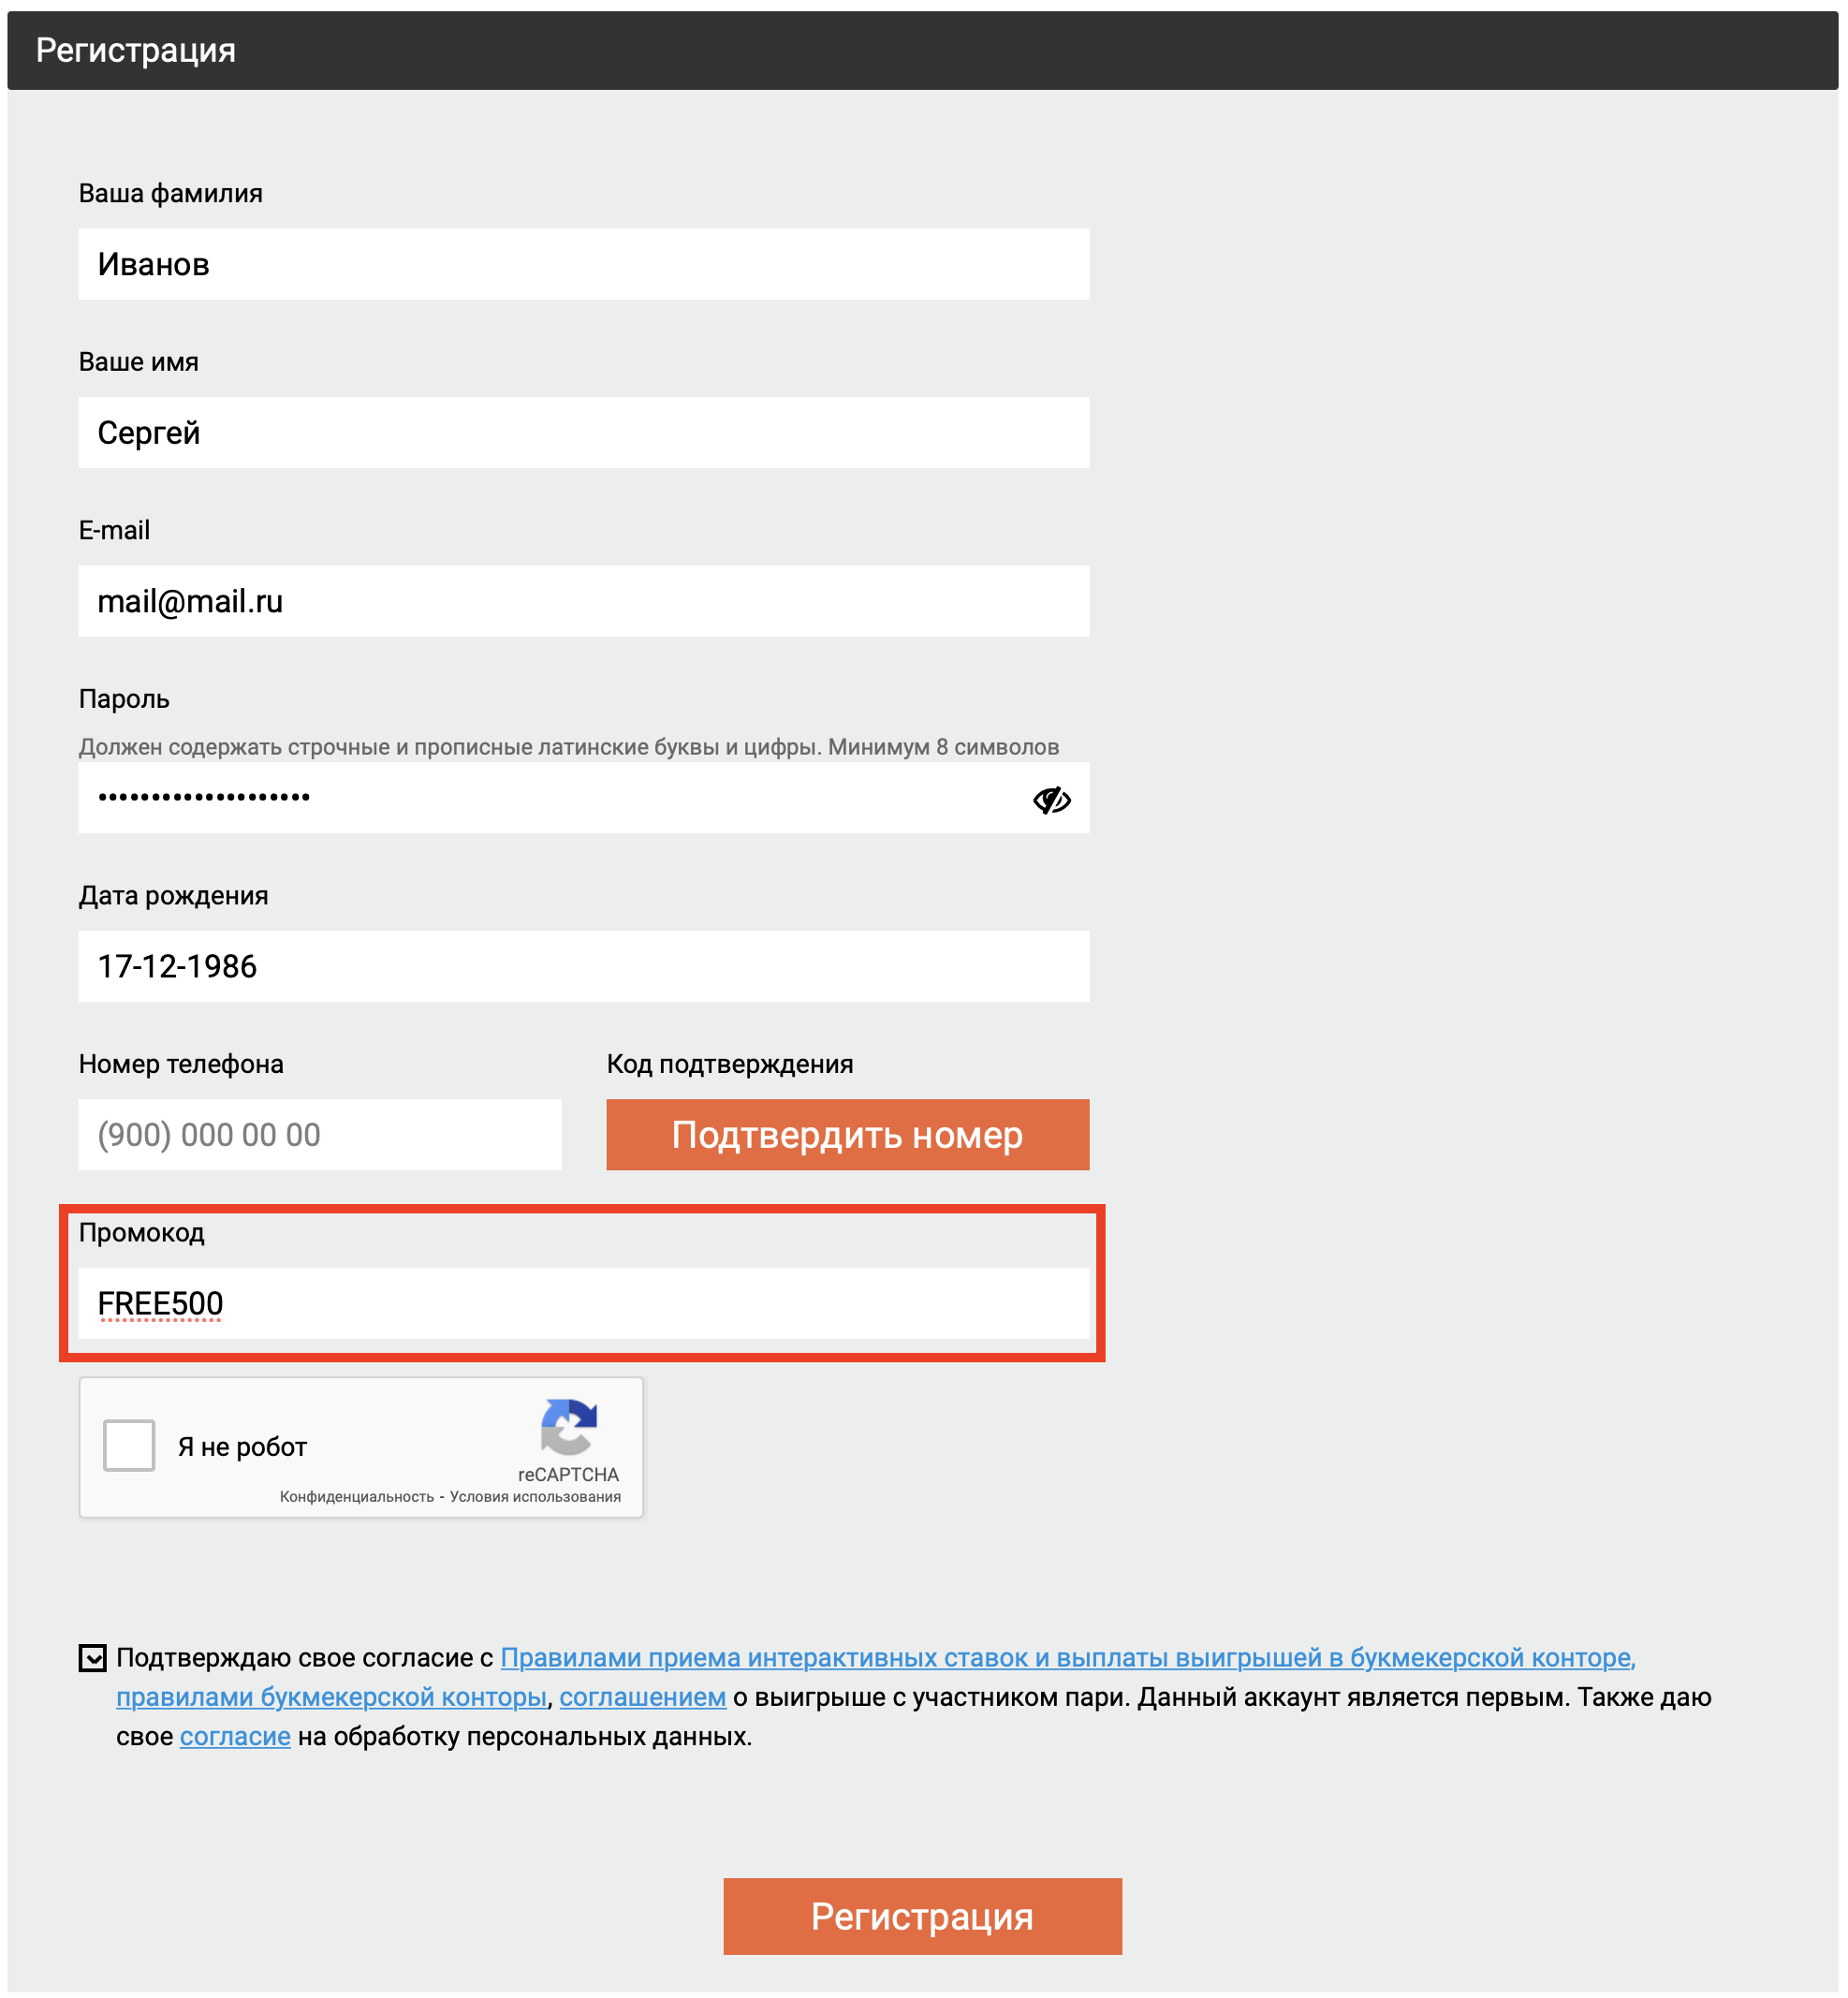The height and width of the screenshot is (1998, 1848).
Task: Select the E-mail input field
Action: pos(583,601)
